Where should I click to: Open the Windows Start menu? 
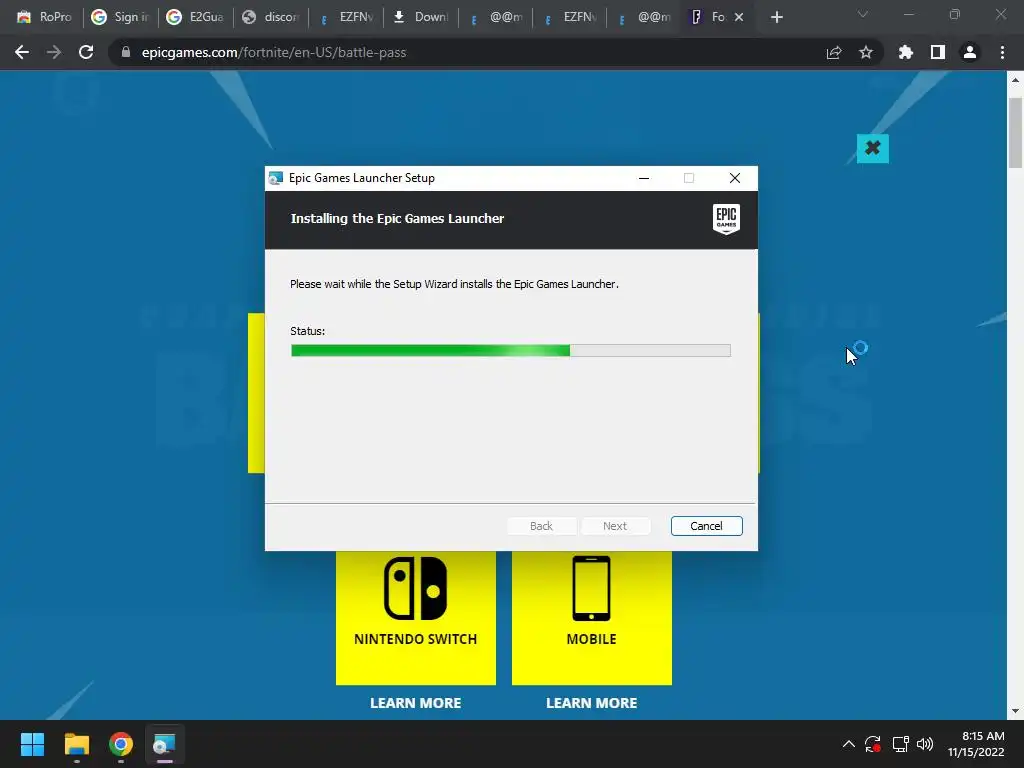(32, 744)
